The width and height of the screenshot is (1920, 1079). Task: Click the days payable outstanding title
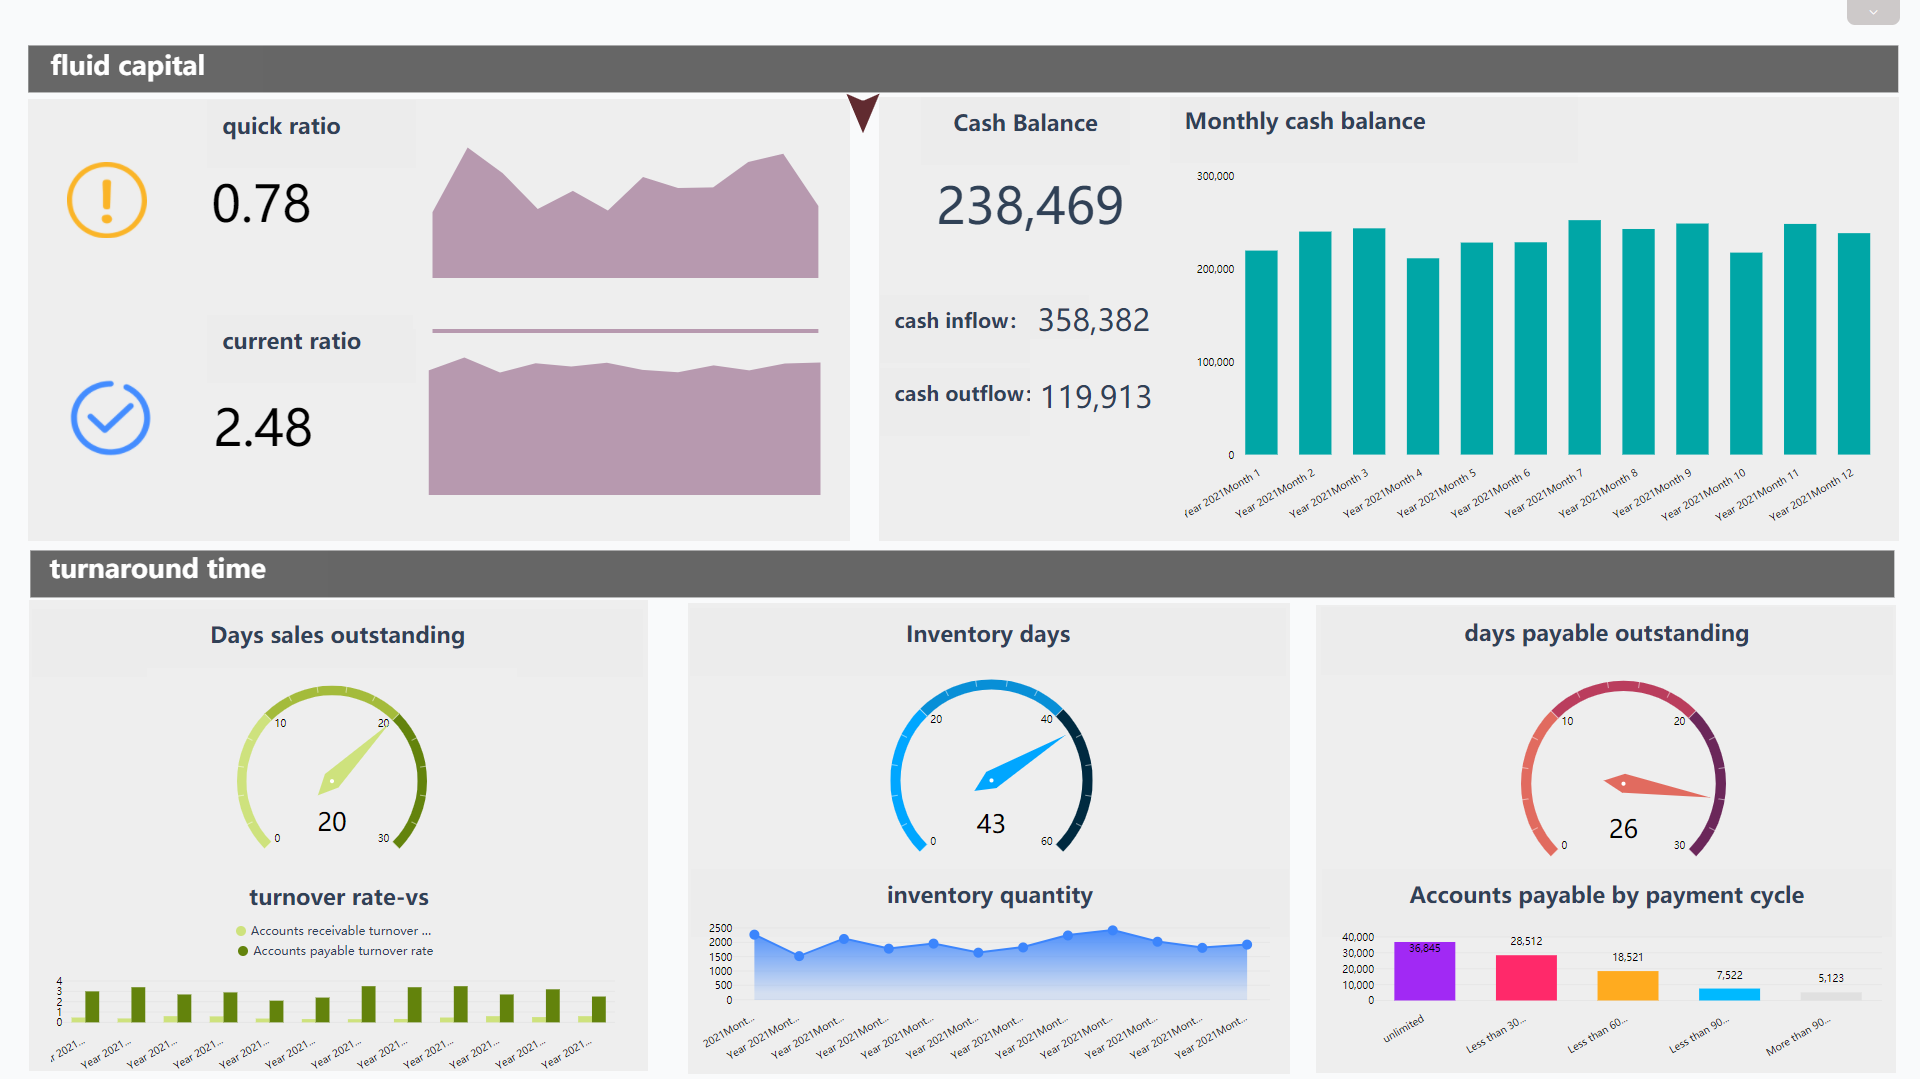1606,634
